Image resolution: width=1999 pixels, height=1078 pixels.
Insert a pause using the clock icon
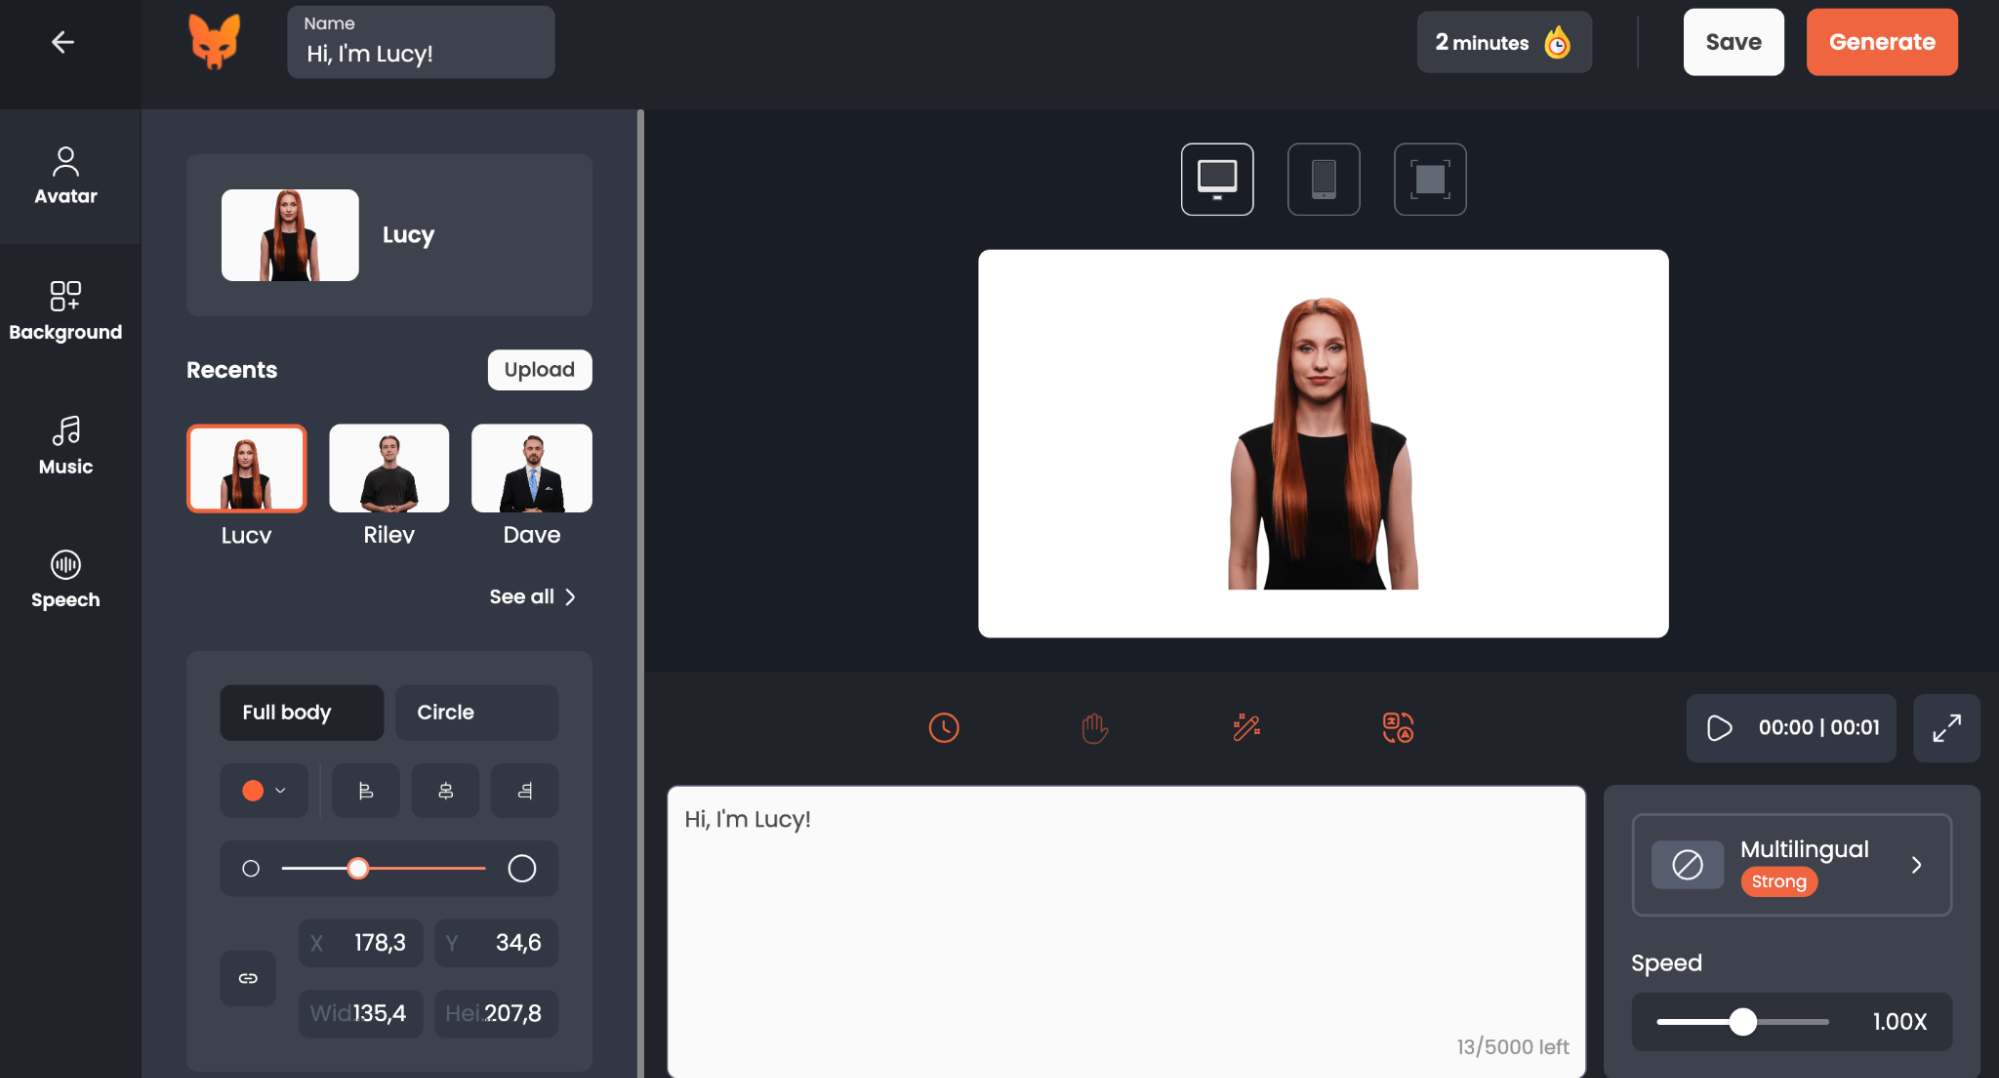coord(944,727)
